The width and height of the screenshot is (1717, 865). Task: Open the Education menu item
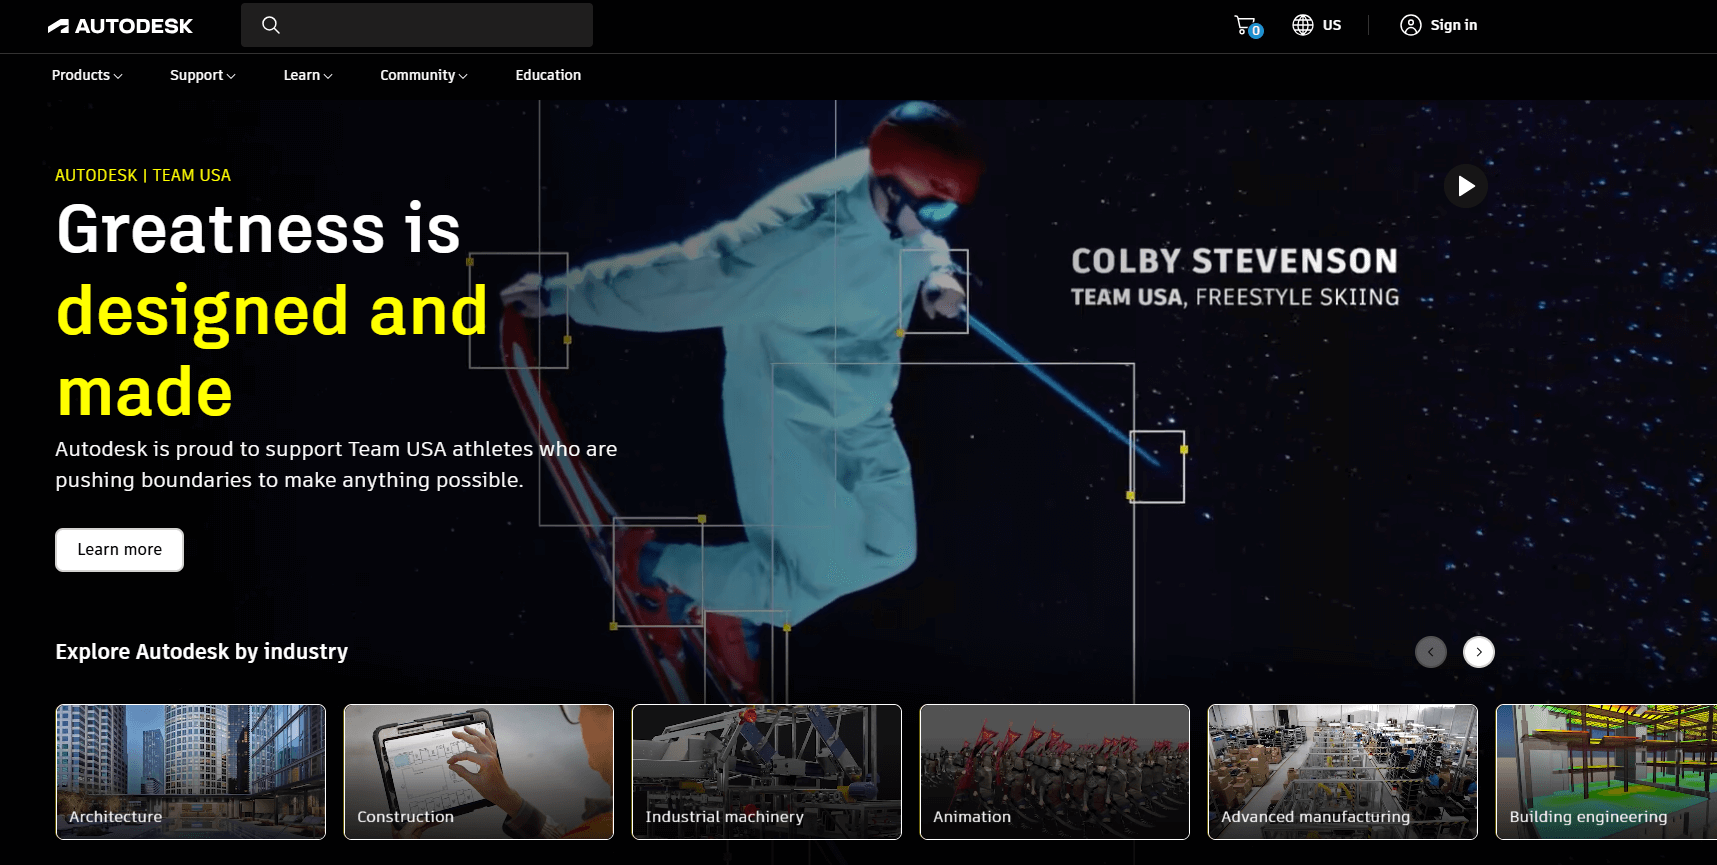(548, 75)
